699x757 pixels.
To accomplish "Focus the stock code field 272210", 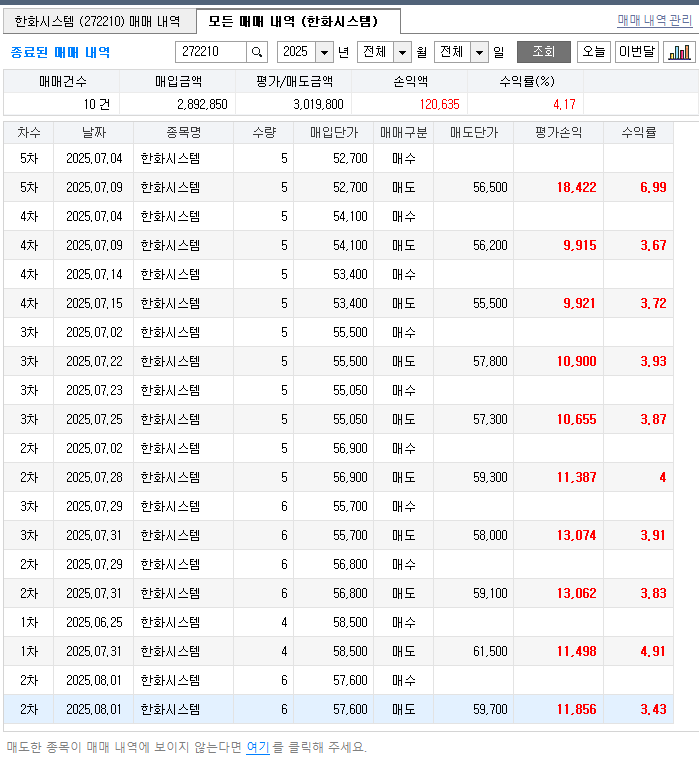I will pyautogui.click(x=211, y=52).
